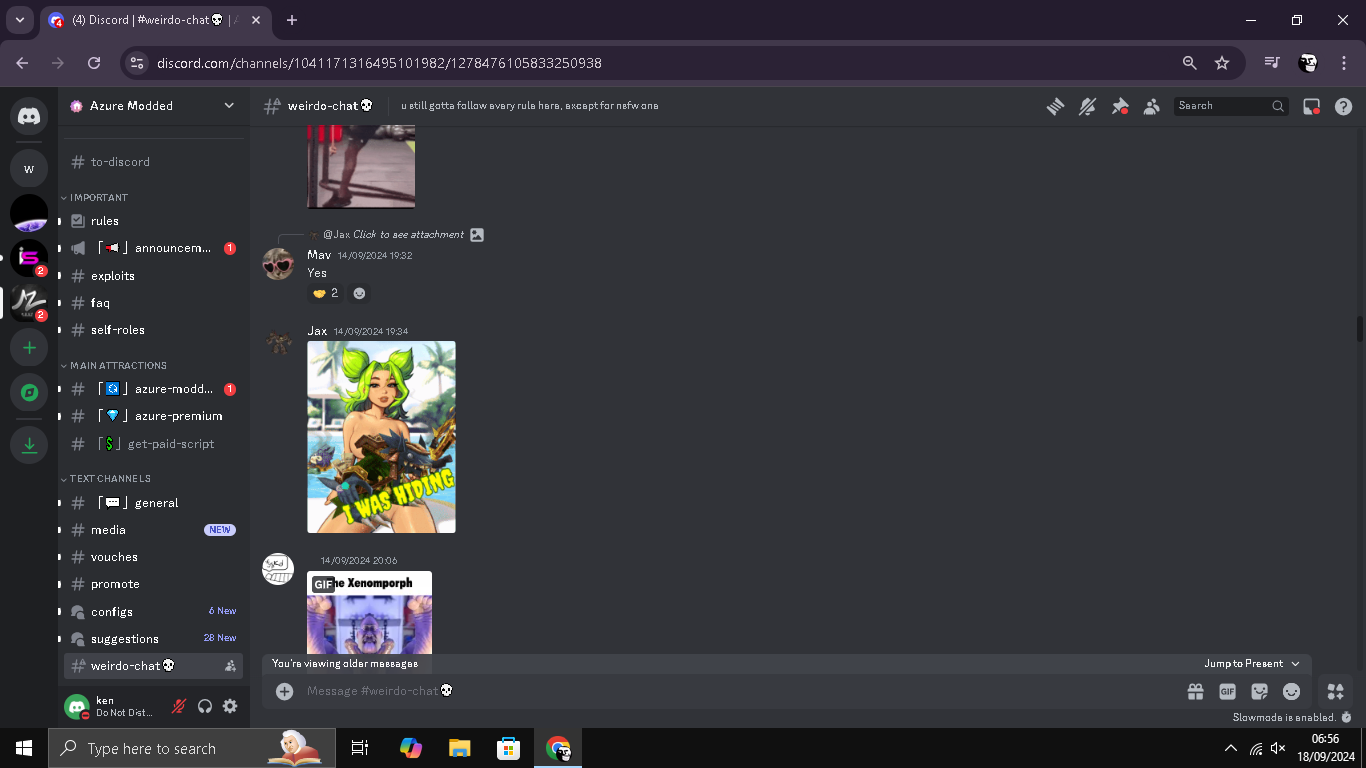Toggle microphone mute in user panel
1366x768 pixels.
tap(179, 706)
